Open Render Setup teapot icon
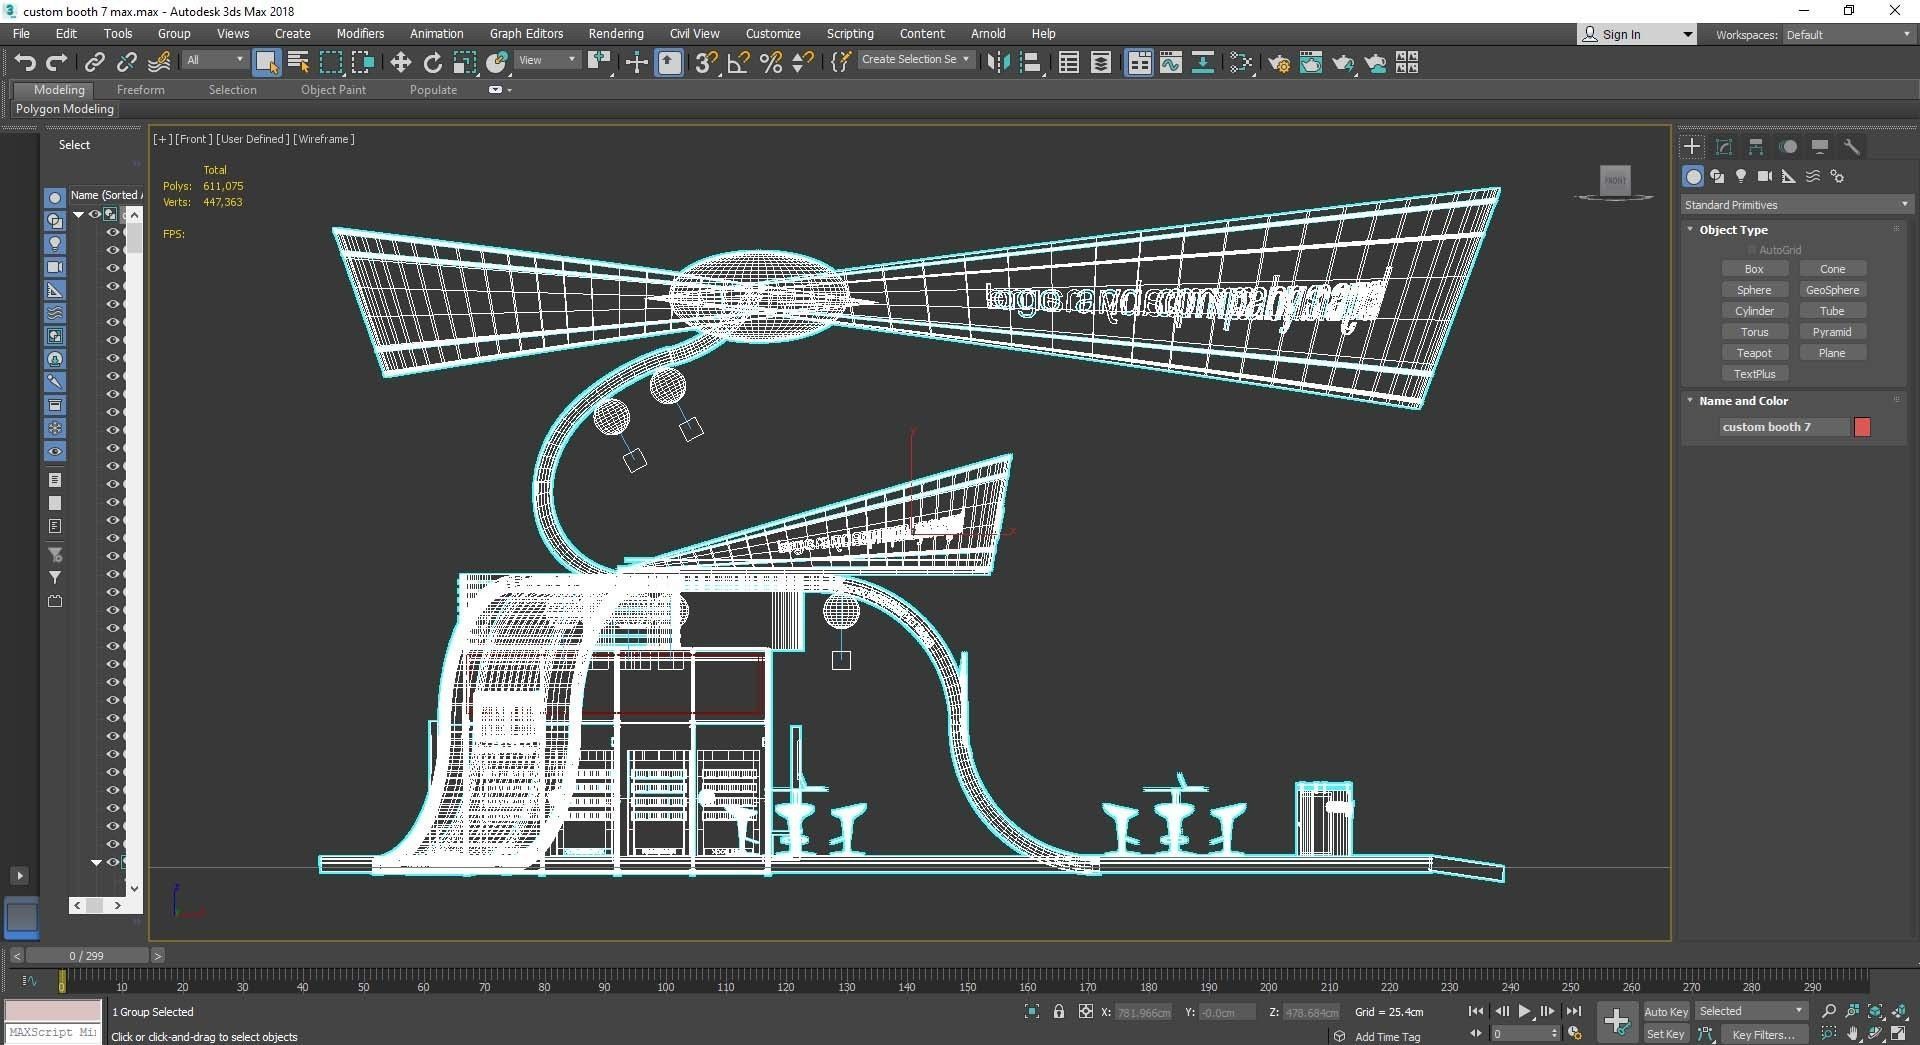 (1279, 63)
